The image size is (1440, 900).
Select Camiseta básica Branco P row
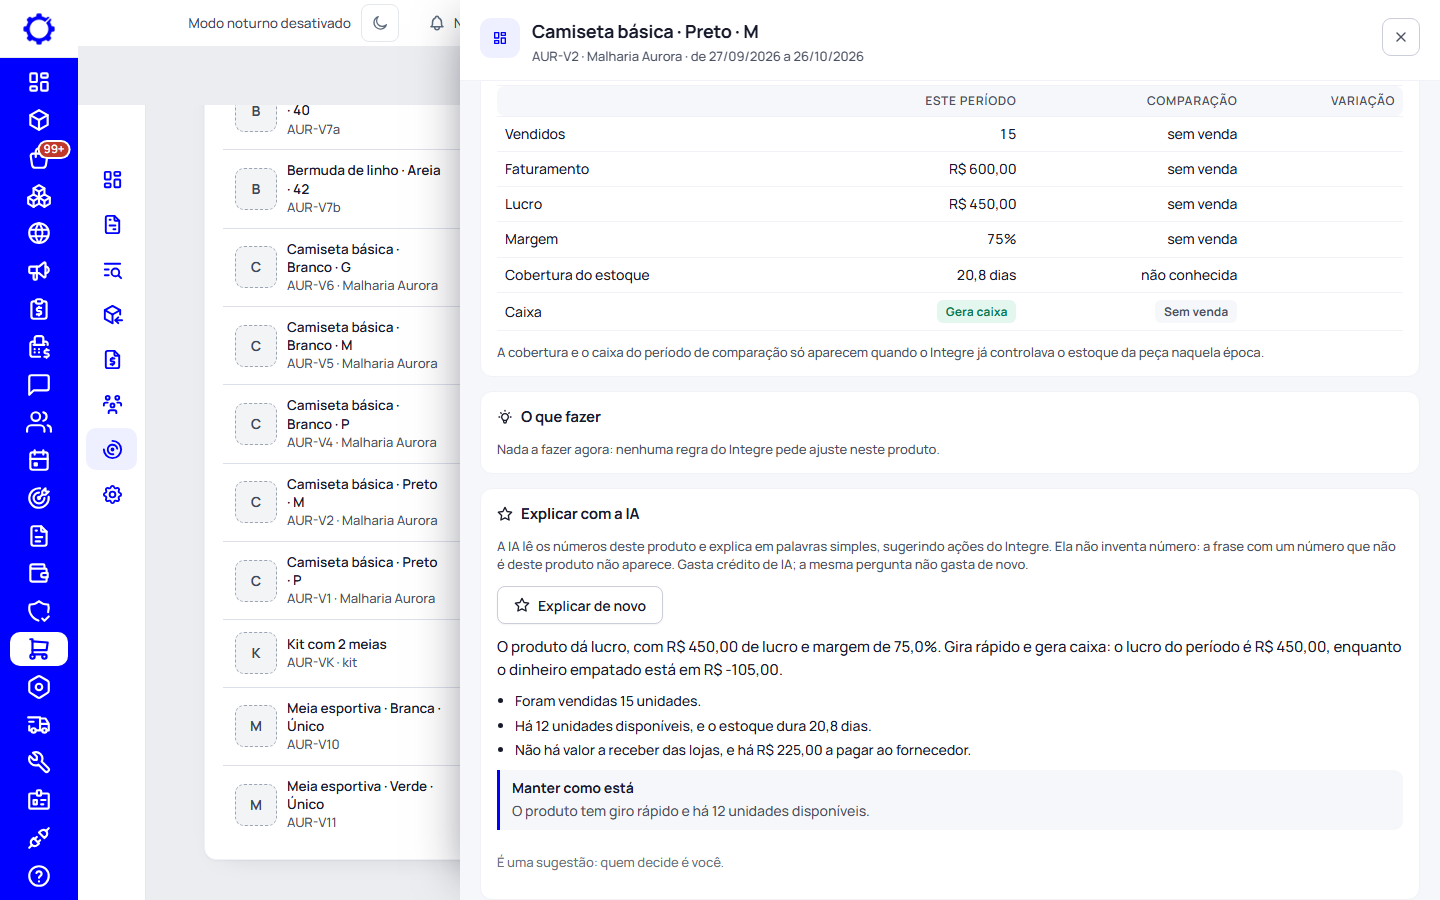341,424
